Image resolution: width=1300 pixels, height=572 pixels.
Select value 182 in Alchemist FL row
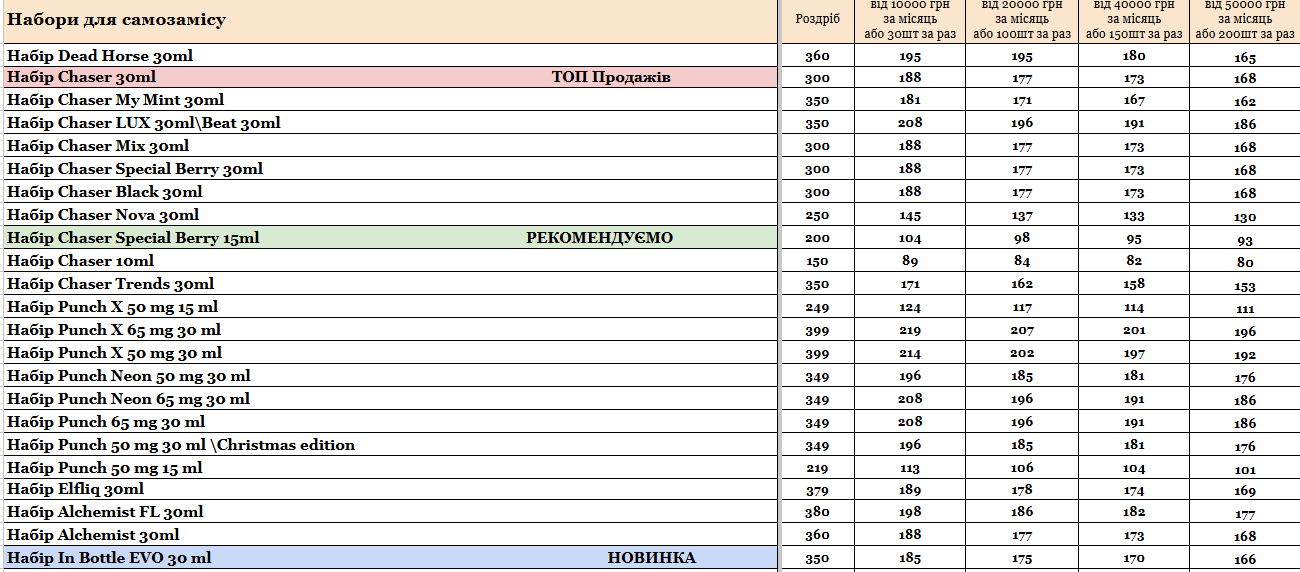coord(1134,512)
